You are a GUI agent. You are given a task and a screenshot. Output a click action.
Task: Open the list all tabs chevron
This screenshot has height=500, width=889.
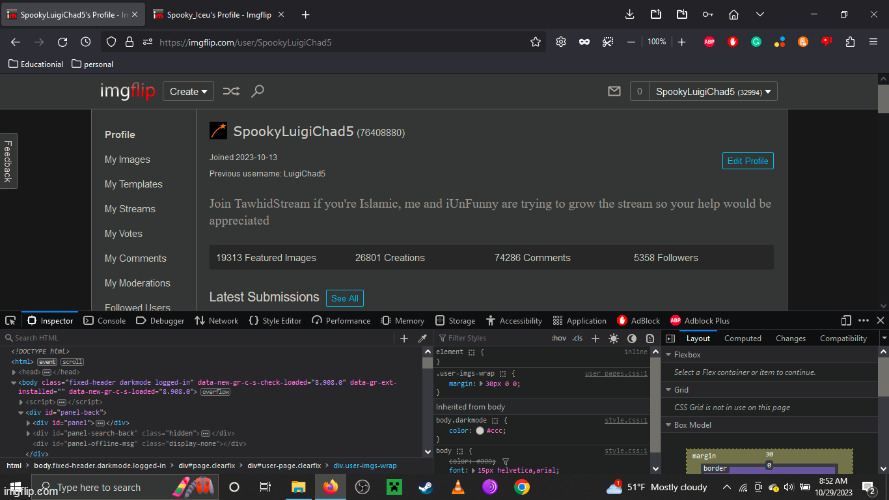click(760, 15)
